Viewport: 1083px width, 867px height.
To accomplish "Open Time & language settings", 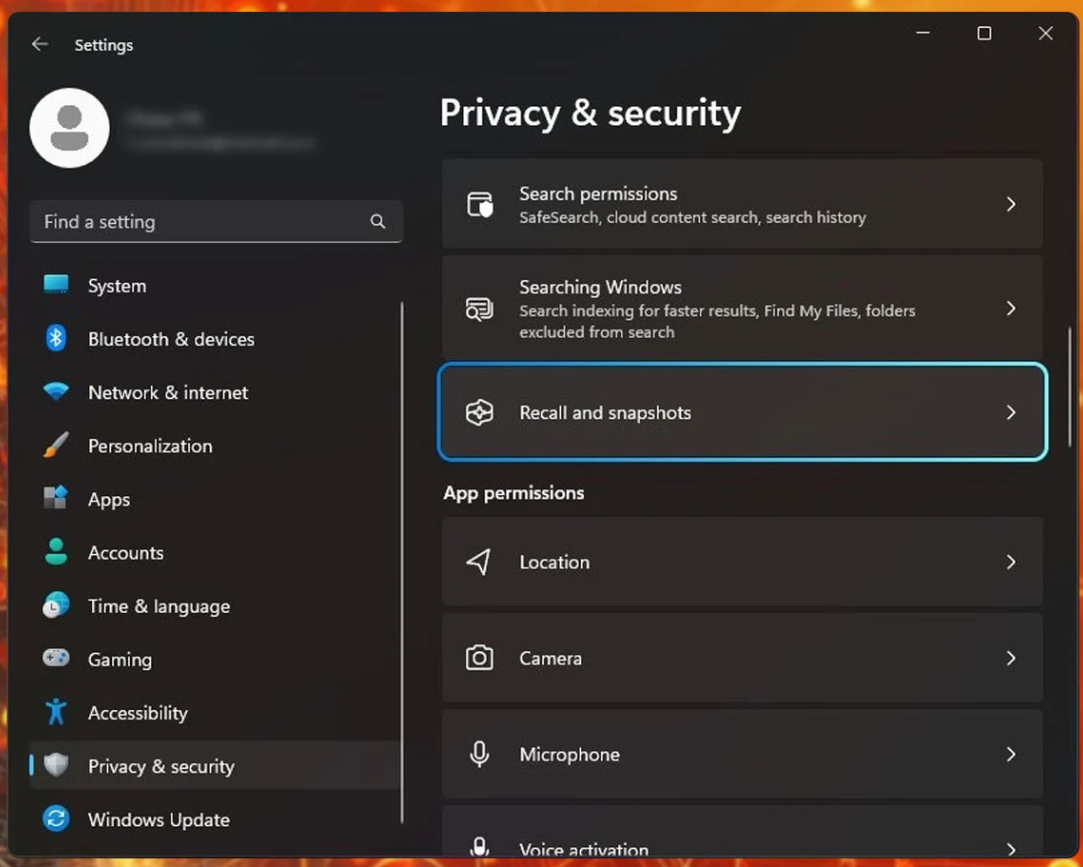I will (159, 606).
